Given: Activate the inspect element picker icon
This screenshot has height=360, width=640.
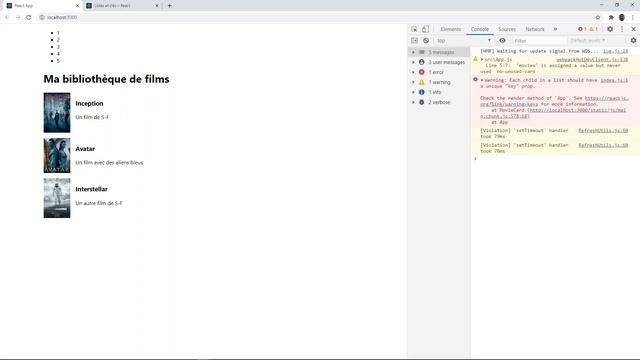Looking at the screenshot, I should coord(414,29).
